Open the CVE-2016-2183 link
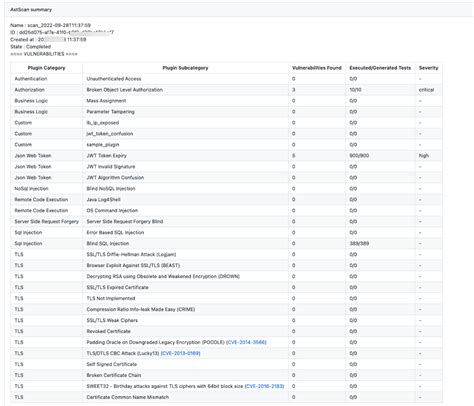The image size is (474, 406). [x=264, y=386]
